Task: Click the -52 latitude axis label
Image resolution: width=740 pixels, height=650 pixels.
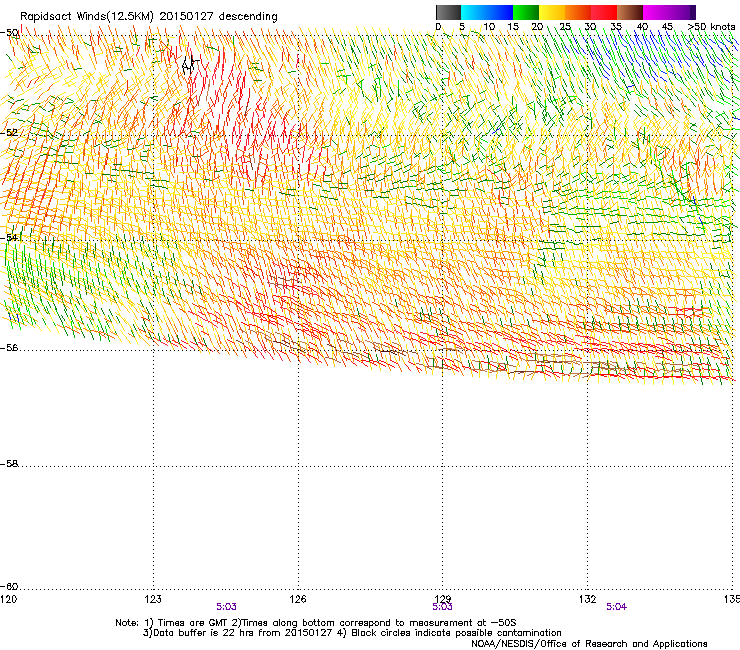Action: tap(9, 133)
